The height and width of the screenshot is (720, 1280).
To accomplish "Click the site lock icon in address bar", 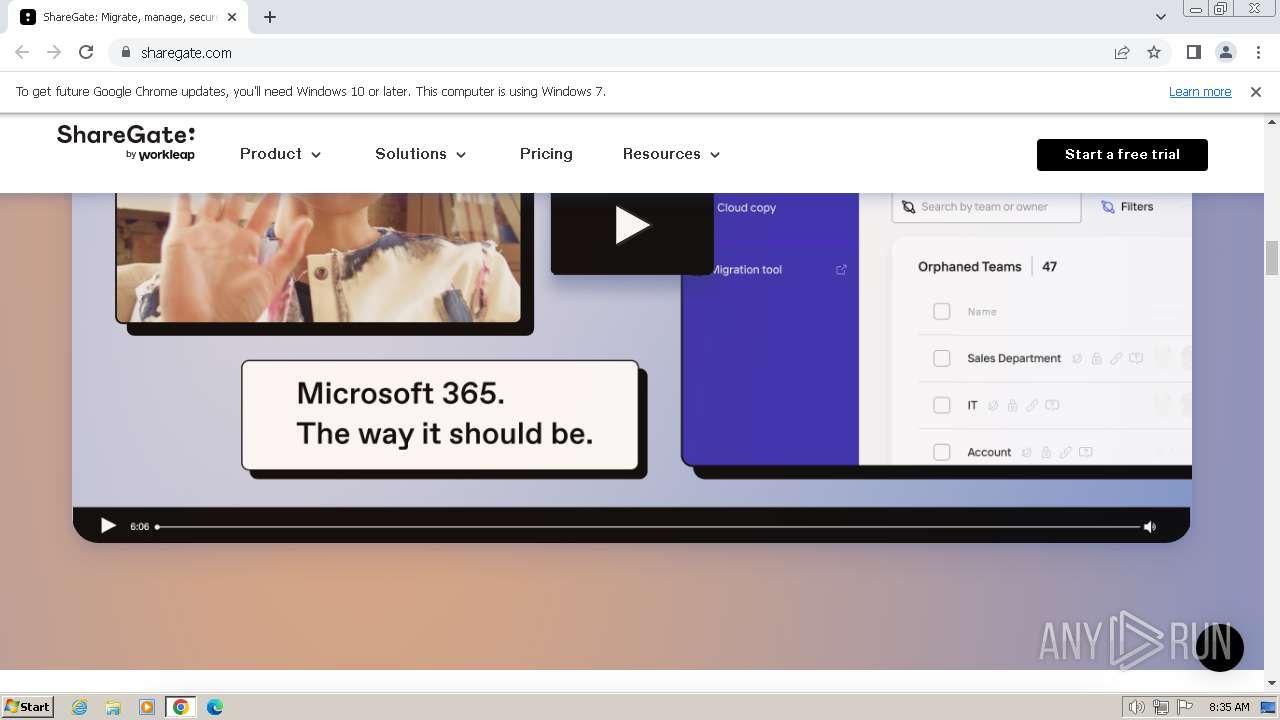I will pyautogui.click(x=125, y=52).
